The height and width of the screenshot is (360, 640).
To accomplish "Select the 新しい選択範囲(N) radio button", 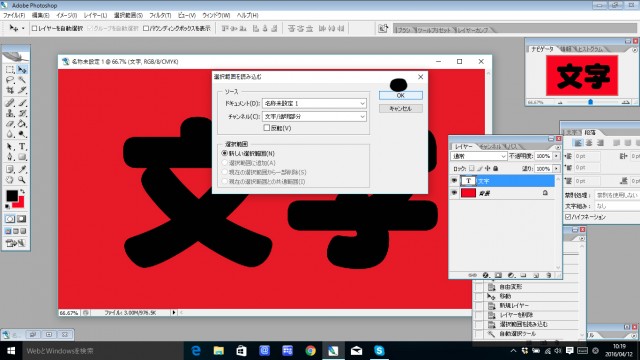I will point(224,153).
